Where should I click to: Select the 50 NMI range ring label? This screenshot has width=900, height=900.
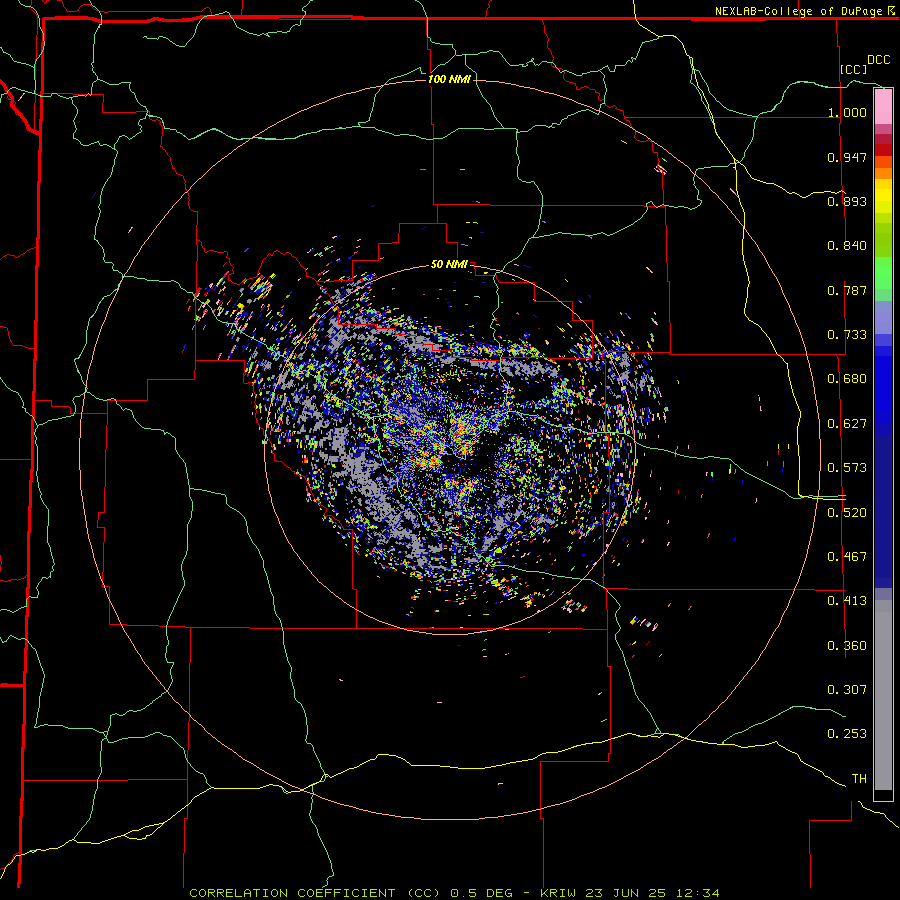[x=449, y=264]
